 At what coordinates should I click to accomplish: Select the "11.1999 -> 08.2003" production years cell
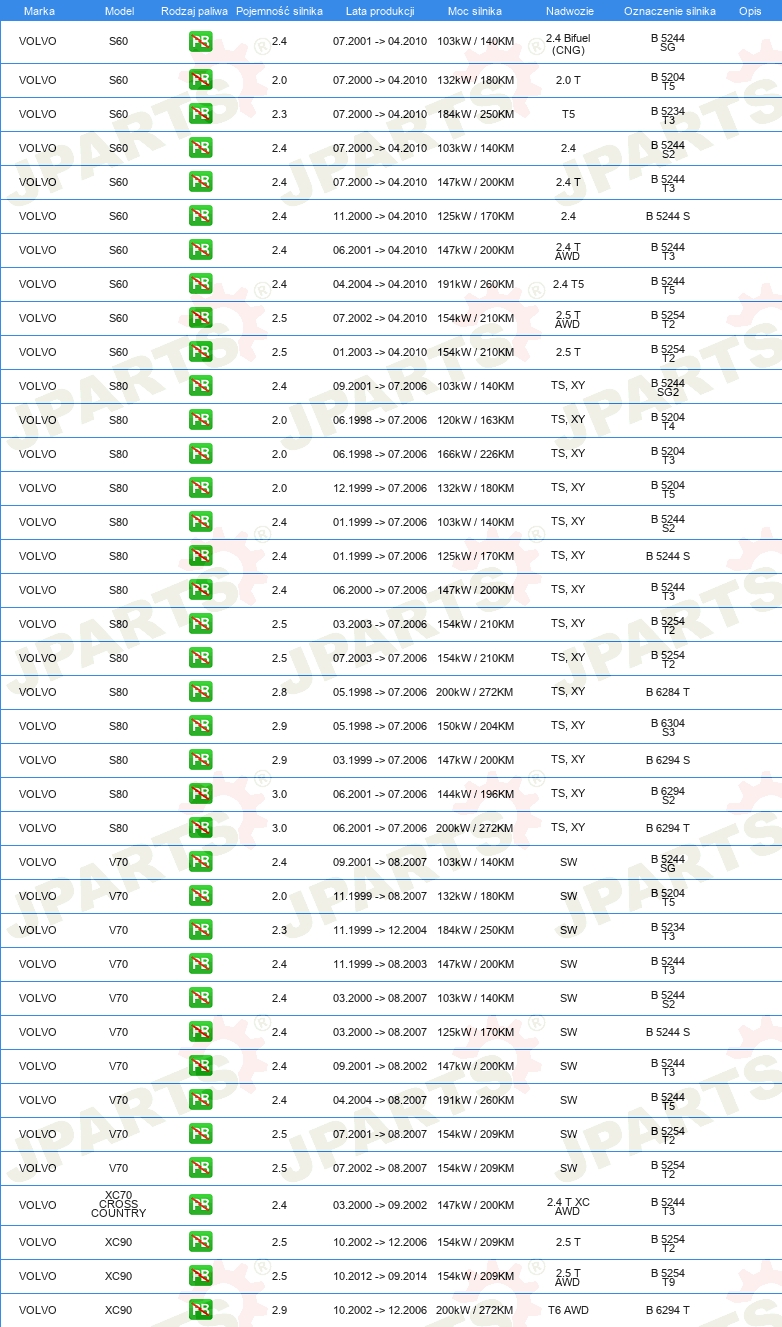point(380,964)
